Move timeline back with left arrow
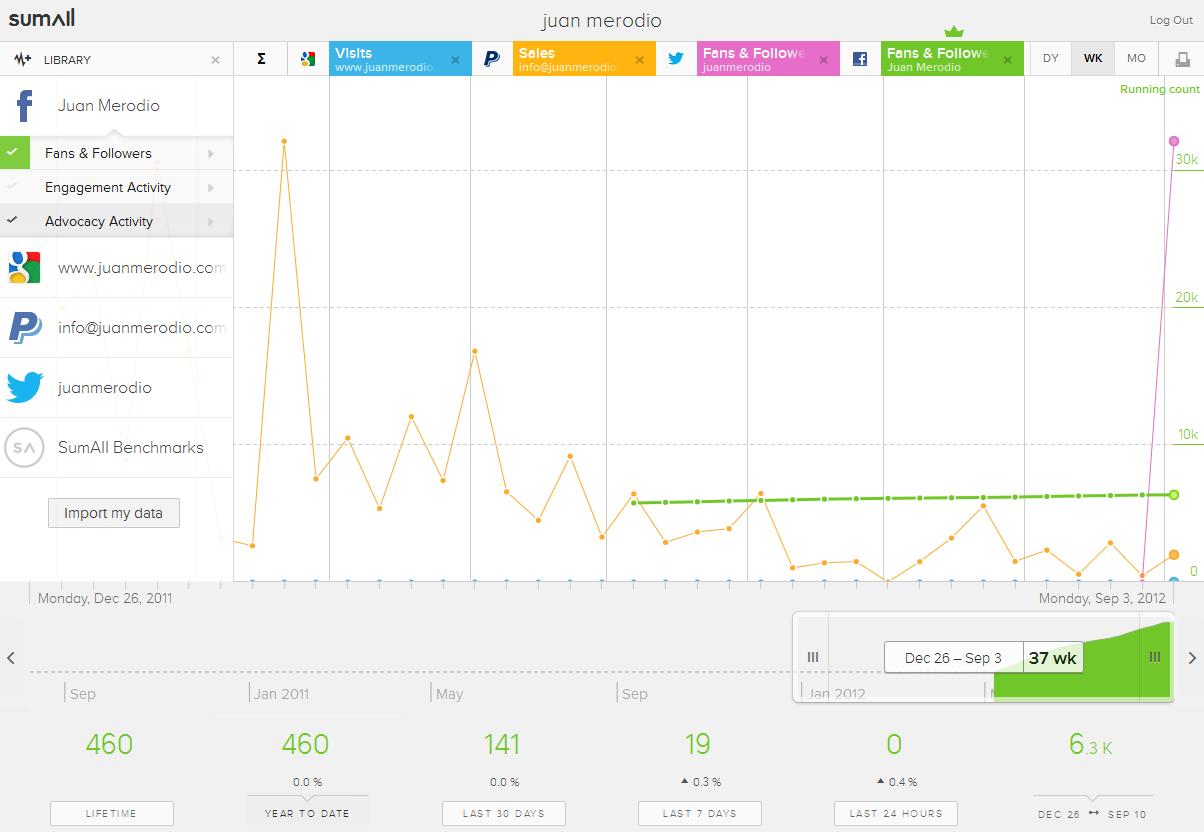 coord(11,657)
